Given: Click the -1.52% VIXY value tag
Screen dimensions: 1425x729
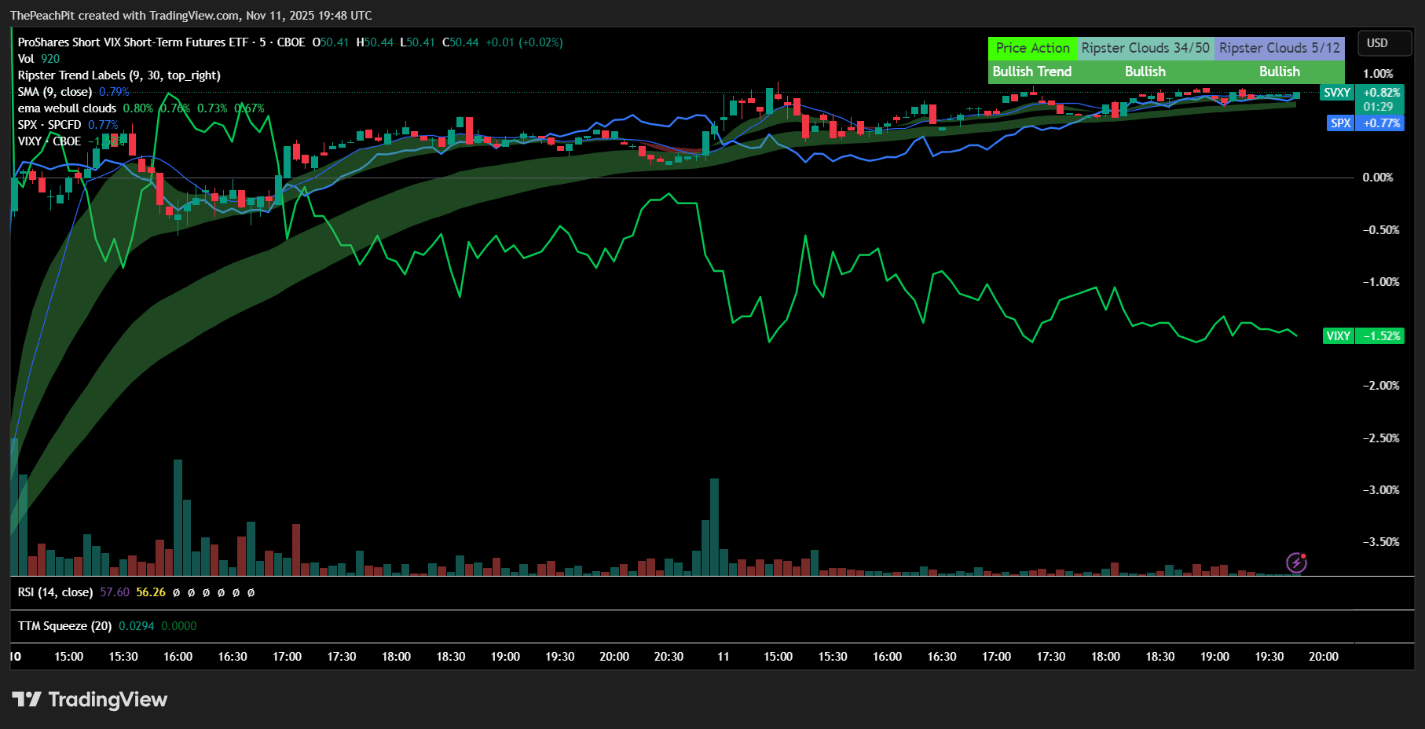Looking at the screenshot, I should click(1378, 336).
